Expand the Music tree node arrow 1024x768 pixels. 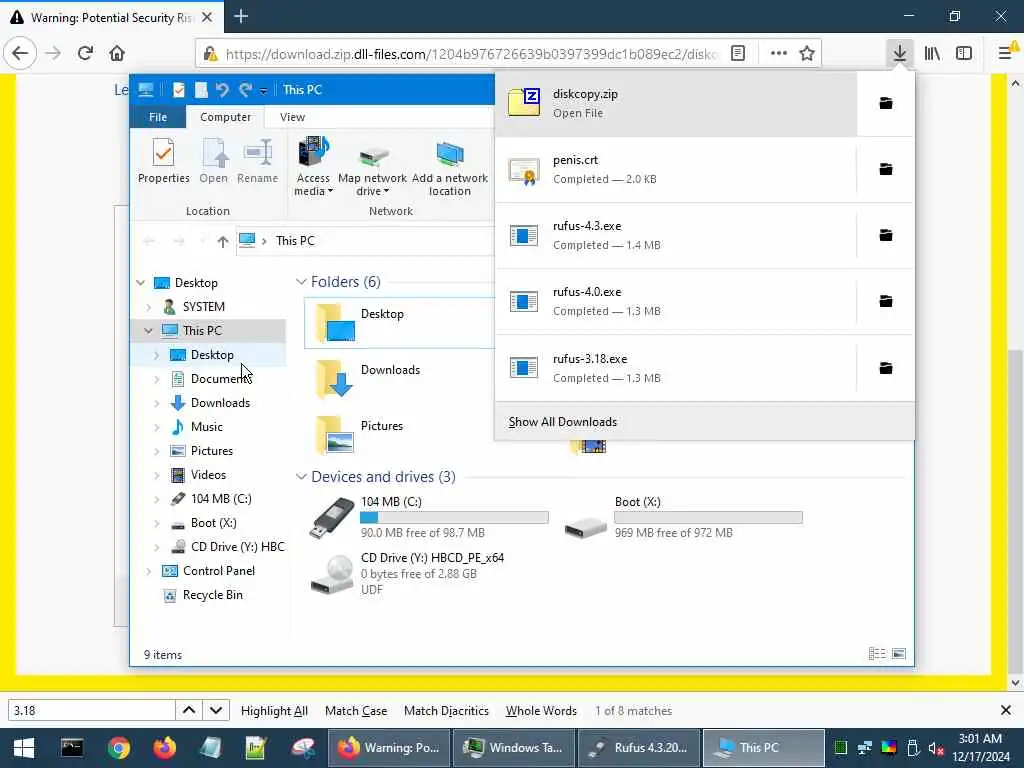157,427
